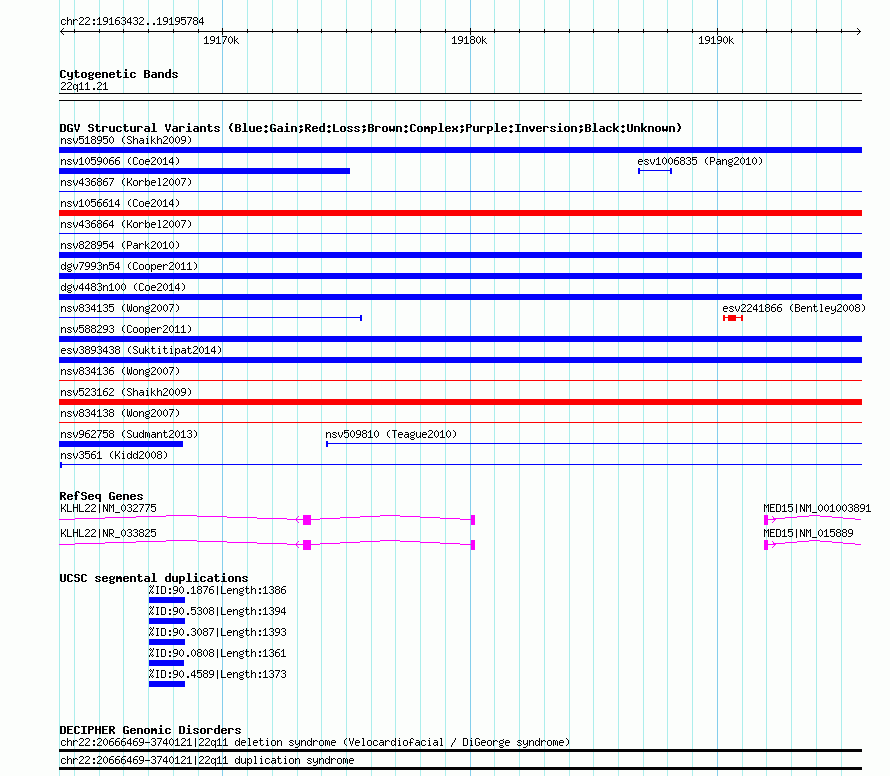Click segmental duplication %ID:90.4589 Length:1373
The height and width of the screenshot is (776, 890).
coord(217,674)
